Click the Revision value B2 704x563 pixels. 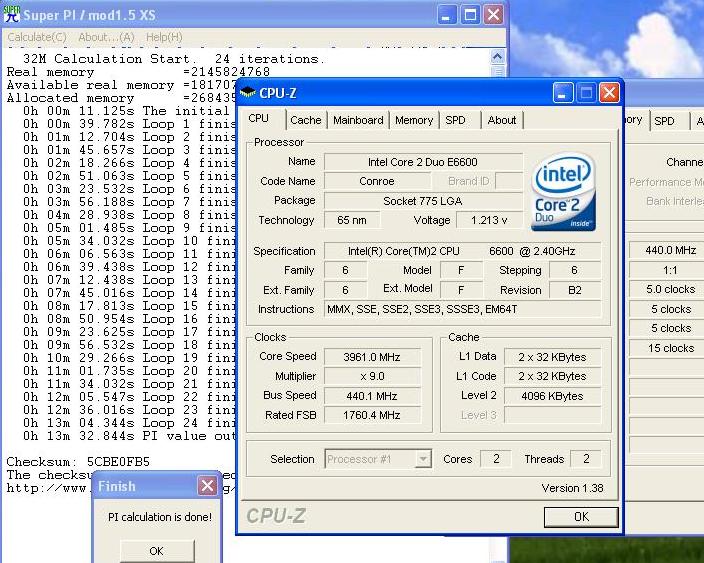click(x=575, y=290)
